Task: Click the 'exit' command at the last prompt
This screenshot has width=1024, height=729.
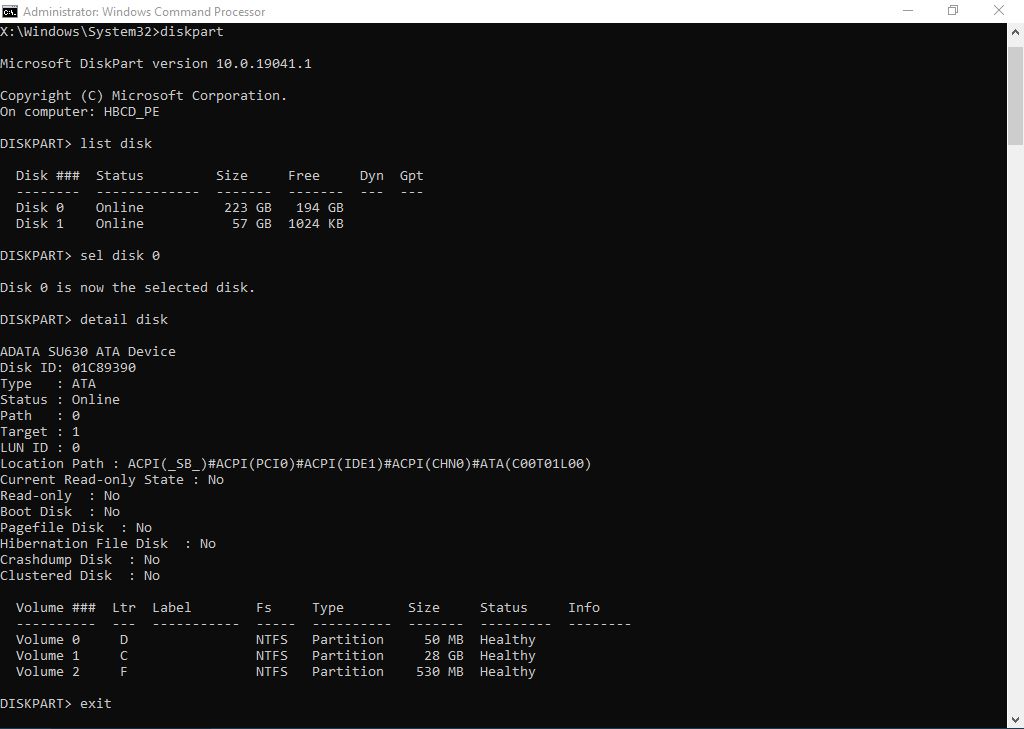Action: point(96,704)
